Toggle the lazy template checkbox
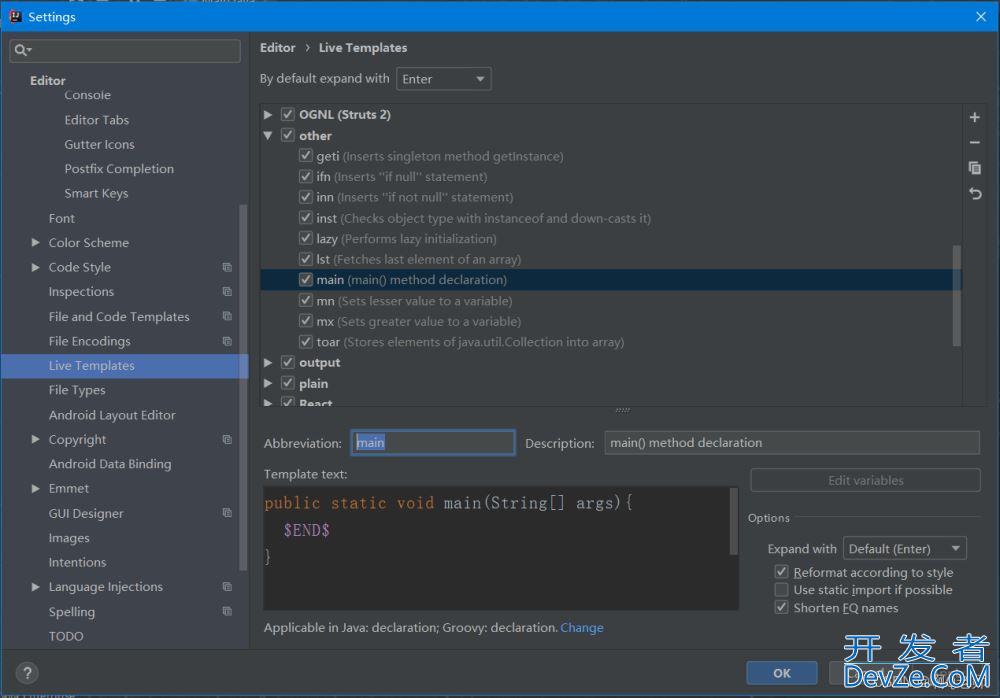The width and height of the screenshot is (1000, 698). (305, 239)
